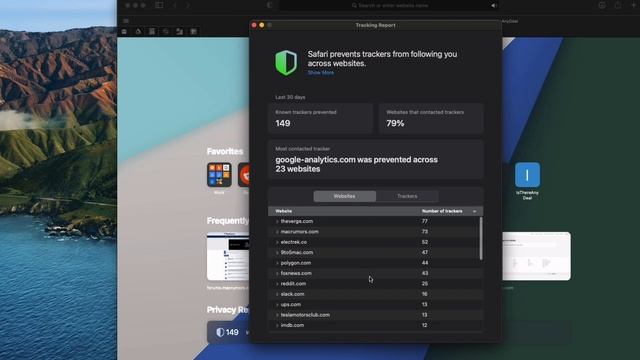Expand the foxnews.com row

coord(277,273)
